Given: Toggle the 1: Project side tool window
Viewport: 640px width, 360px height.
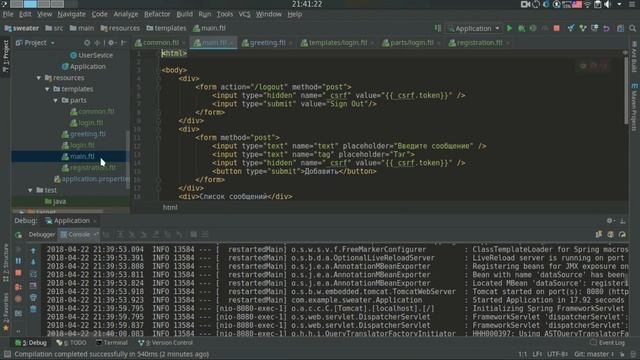Looking at the screenshot, I should click(5, 56).
